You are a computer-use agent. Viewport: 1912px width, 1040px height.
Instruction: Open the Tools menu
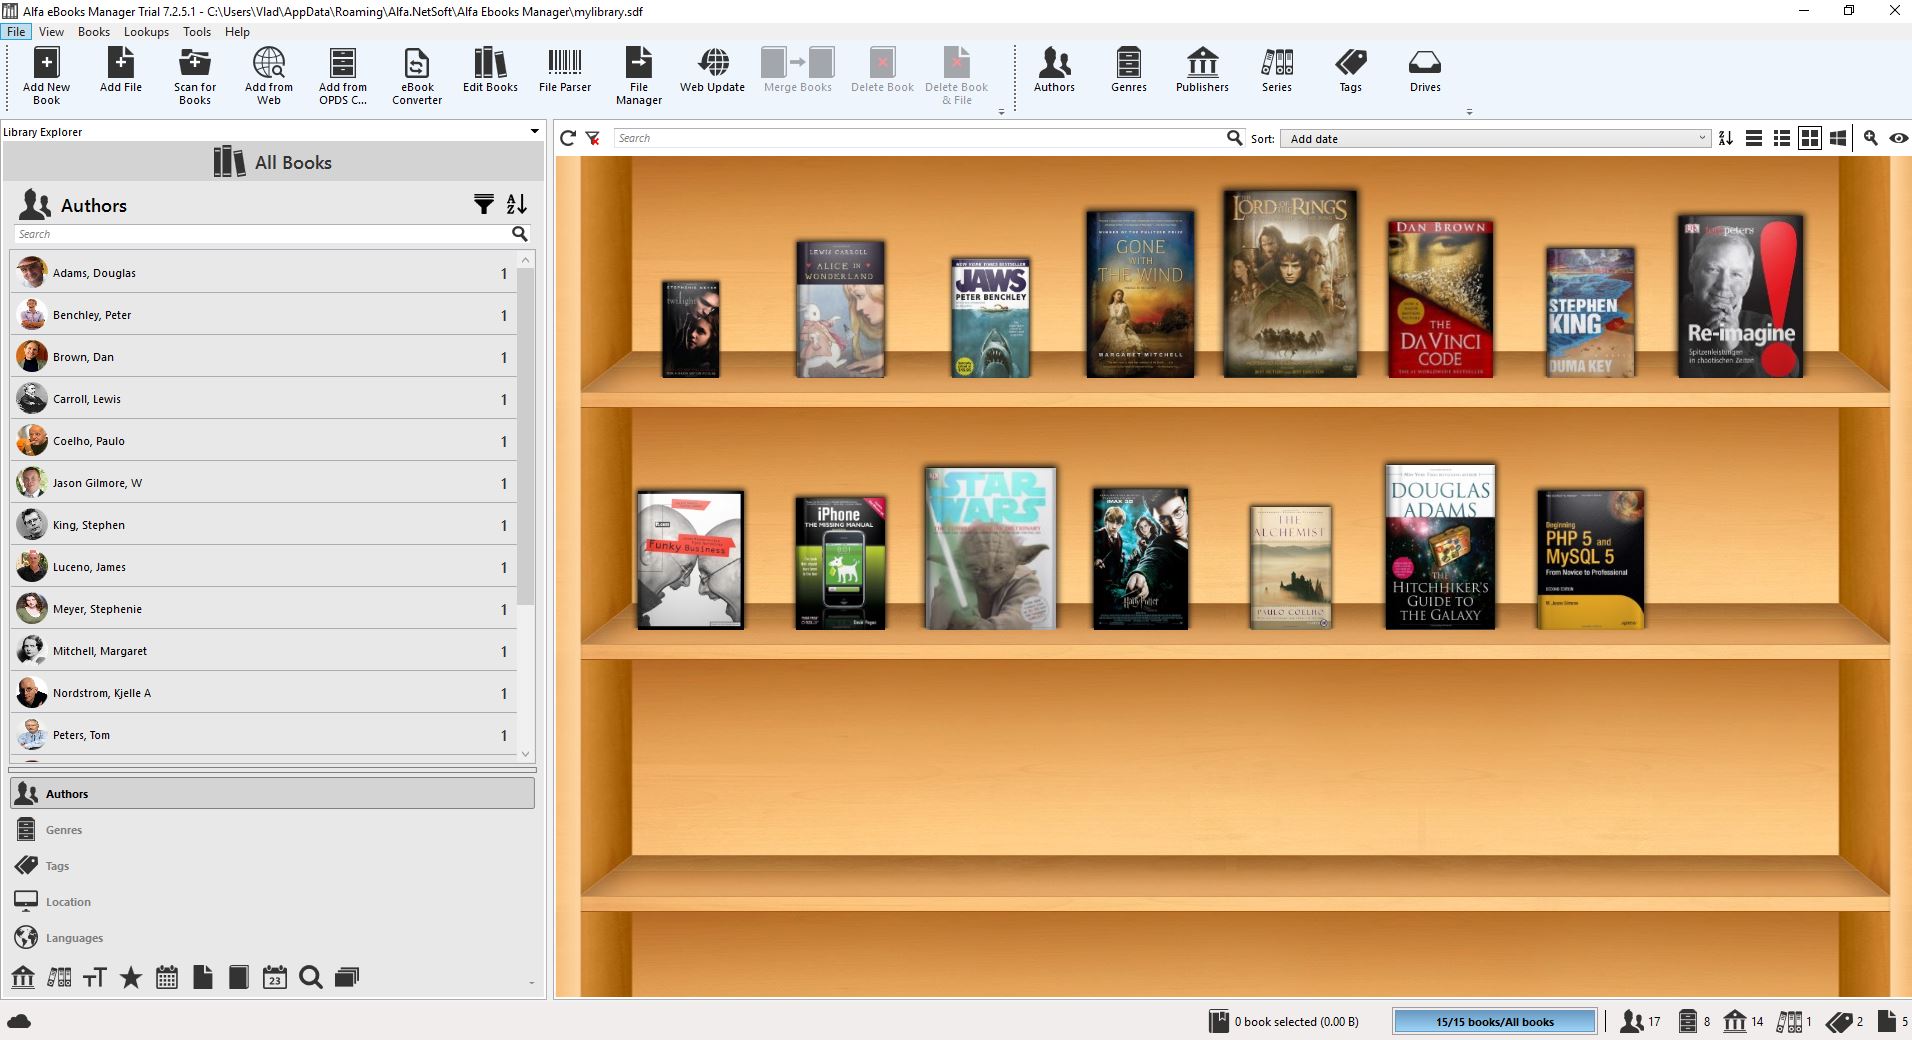(x=197, y=32)
